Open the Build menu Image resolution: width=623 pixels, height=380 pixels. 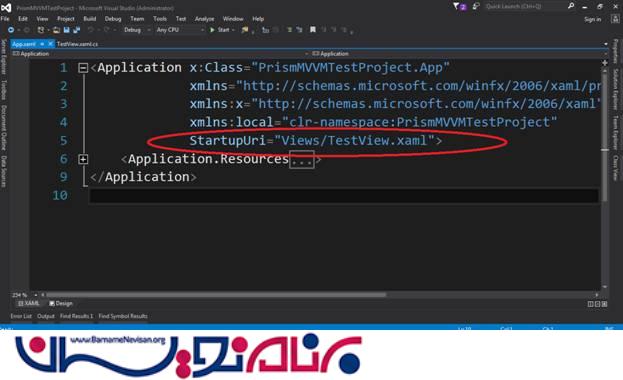click(89, 19)
